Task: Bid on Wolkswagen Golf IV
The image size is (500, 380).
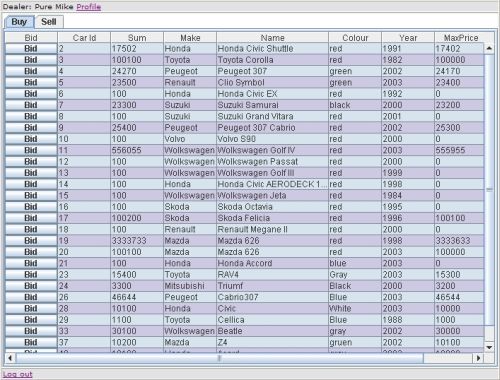Action: point(31,150)
